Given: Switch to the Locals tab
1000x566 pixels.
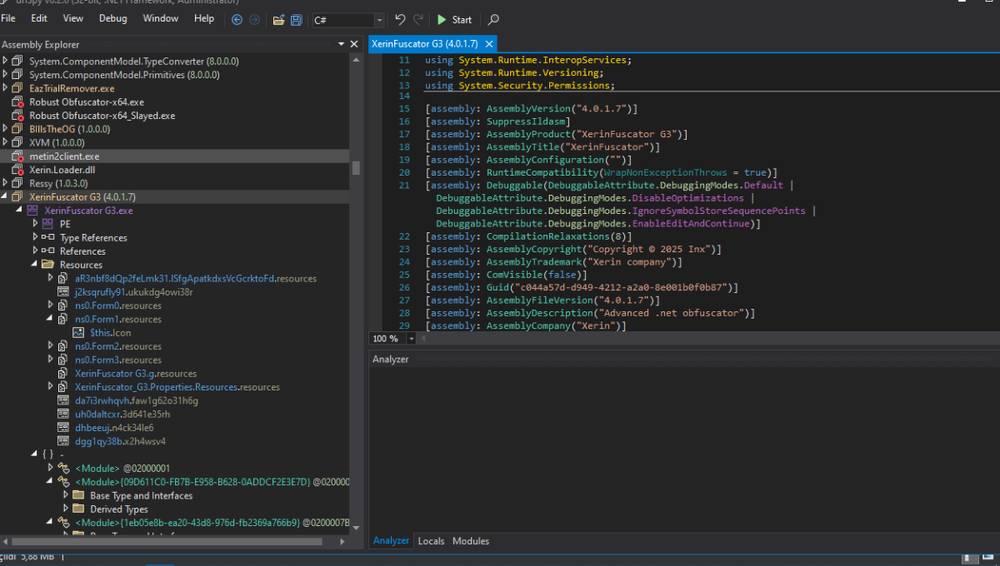Looking at the screenshot, I should (431, 541).
